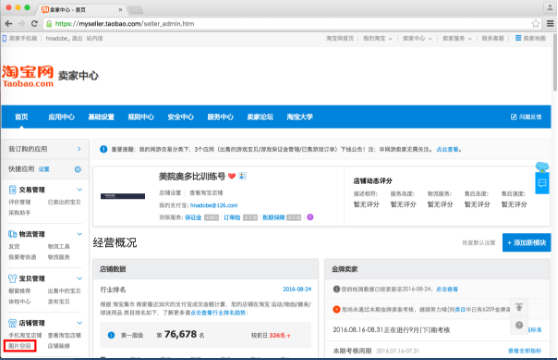Image resolution: width=558 pixels, height=360 pixels.
Task: Open the 基础设置 navigation tab
Action: click(x=101, y=117)
